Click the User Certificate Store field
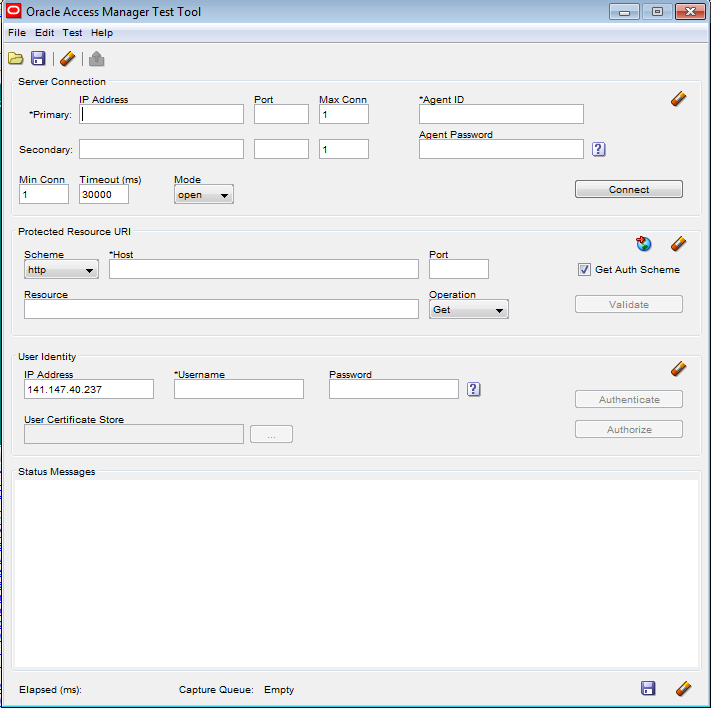711x708 pixels. click(134, 434)
